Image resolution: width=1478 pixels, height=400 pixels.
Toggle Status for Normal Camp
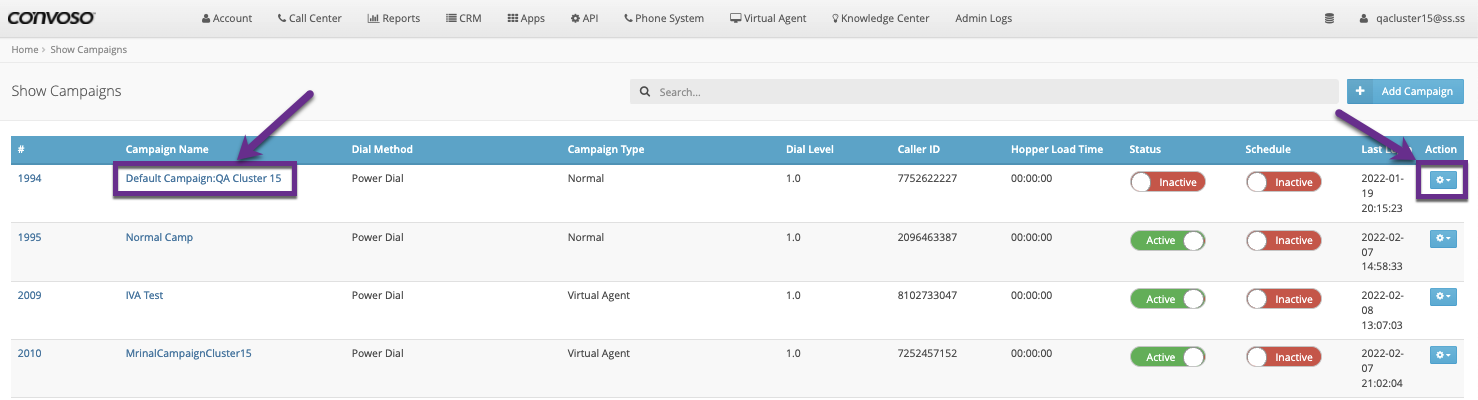pyautogui.click(x=1167, y=240)
